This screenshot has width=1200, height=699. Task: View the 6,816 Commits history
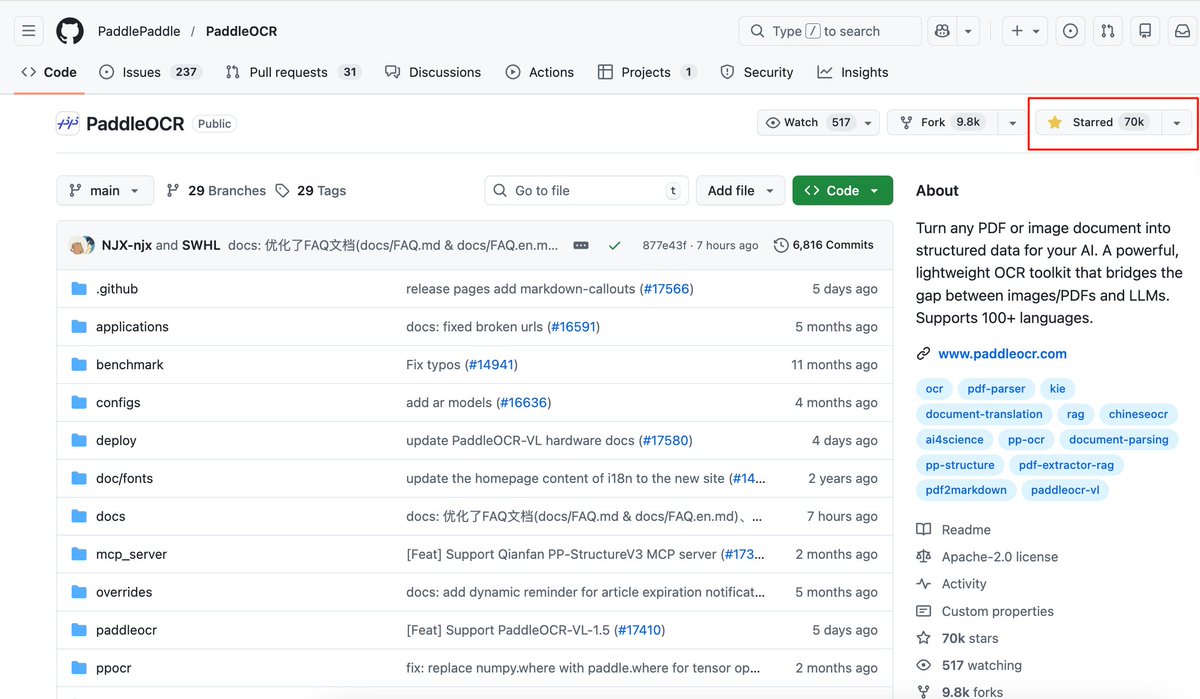click(x=823, y=245)
